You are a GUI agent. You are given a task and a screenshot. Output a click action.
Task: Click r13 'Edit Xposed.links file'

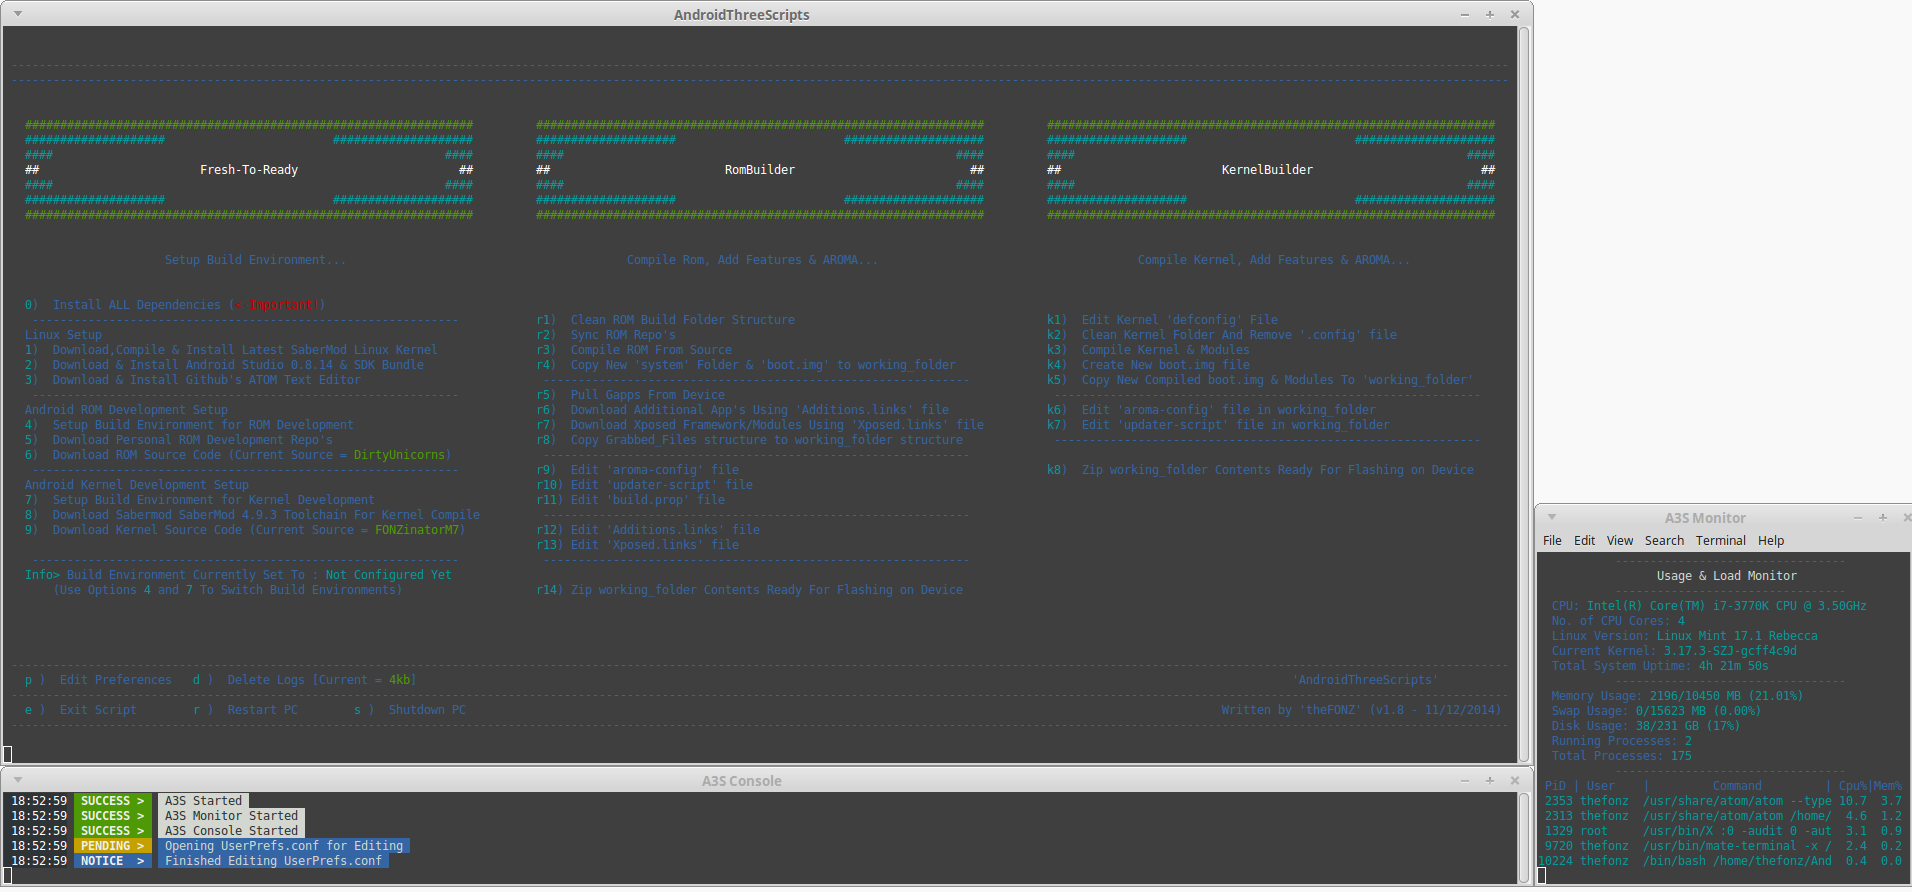click(638, 545)
